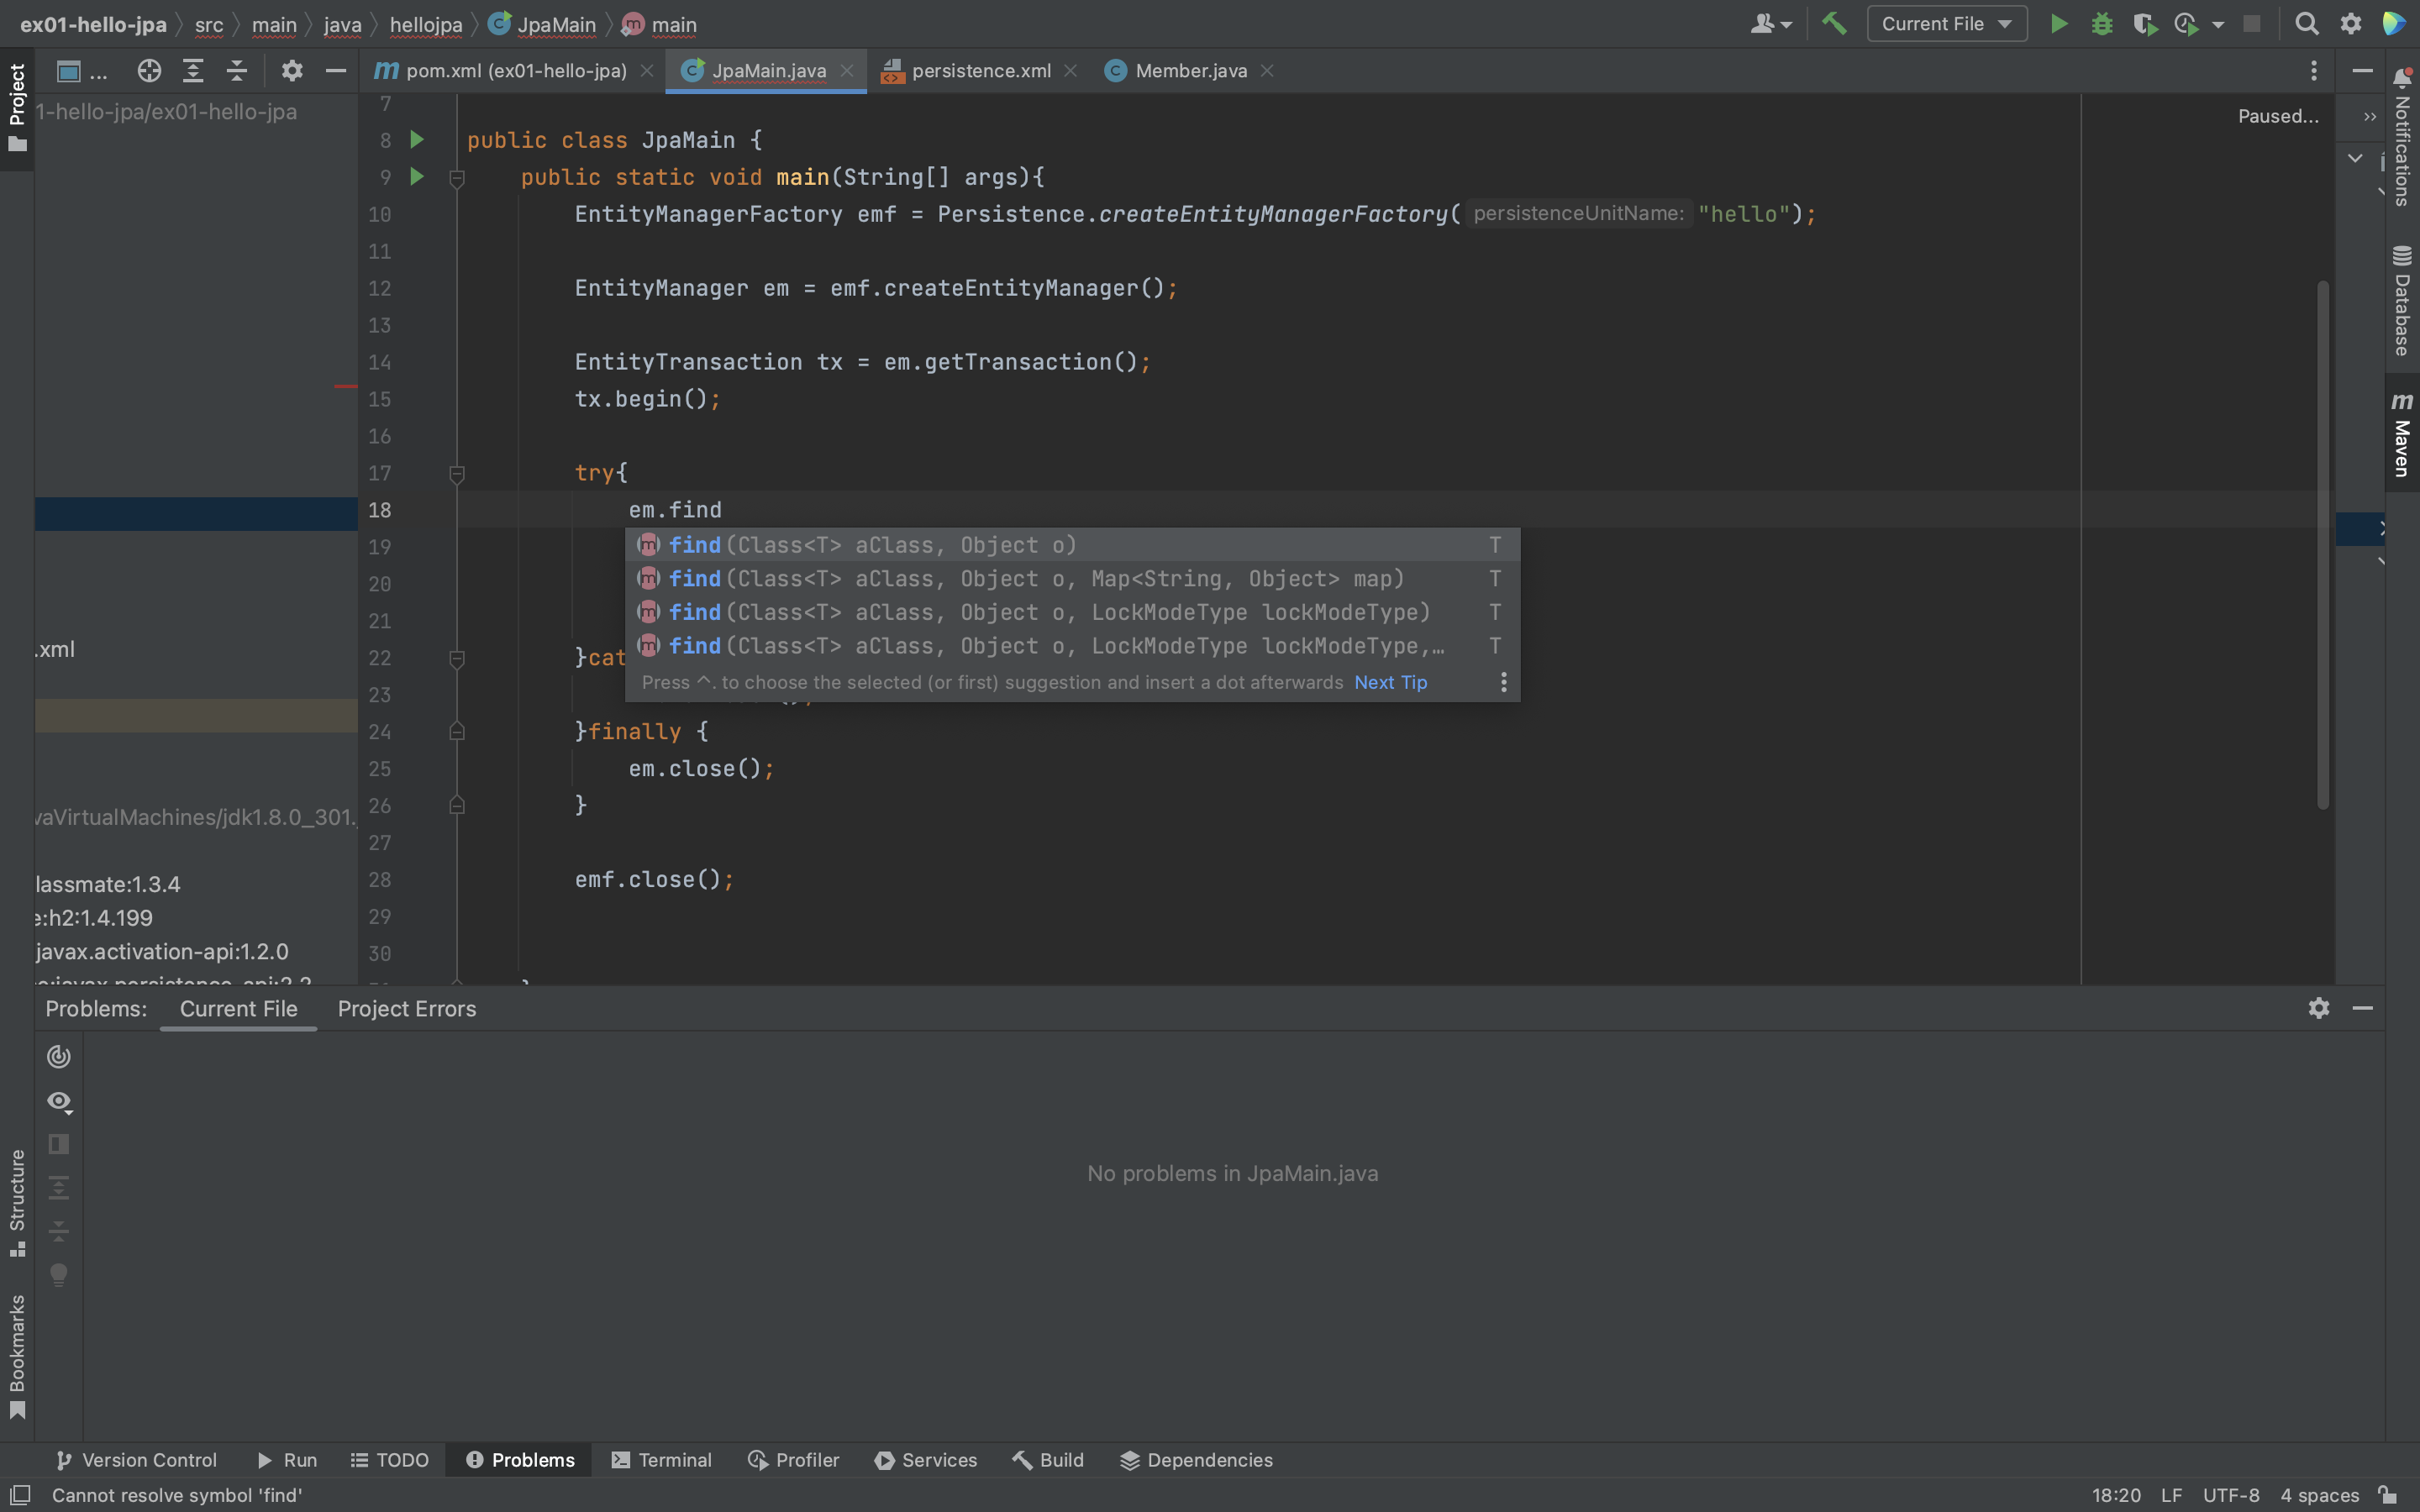Collapse all in Project panel
Image resolution: width=2420 pixels, height=1512 pixels.
click(x=237, y=71)
